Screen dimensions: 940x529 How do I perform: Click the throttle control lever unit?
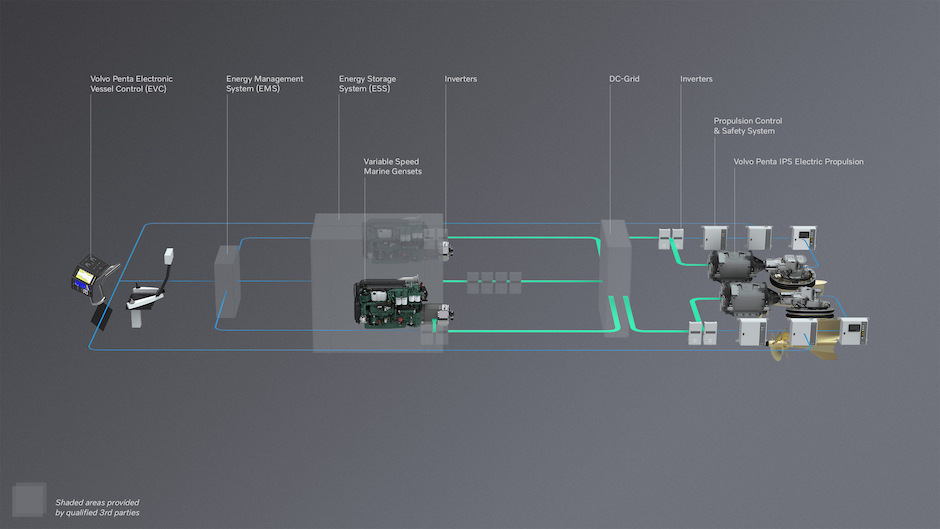click(143, 301)
